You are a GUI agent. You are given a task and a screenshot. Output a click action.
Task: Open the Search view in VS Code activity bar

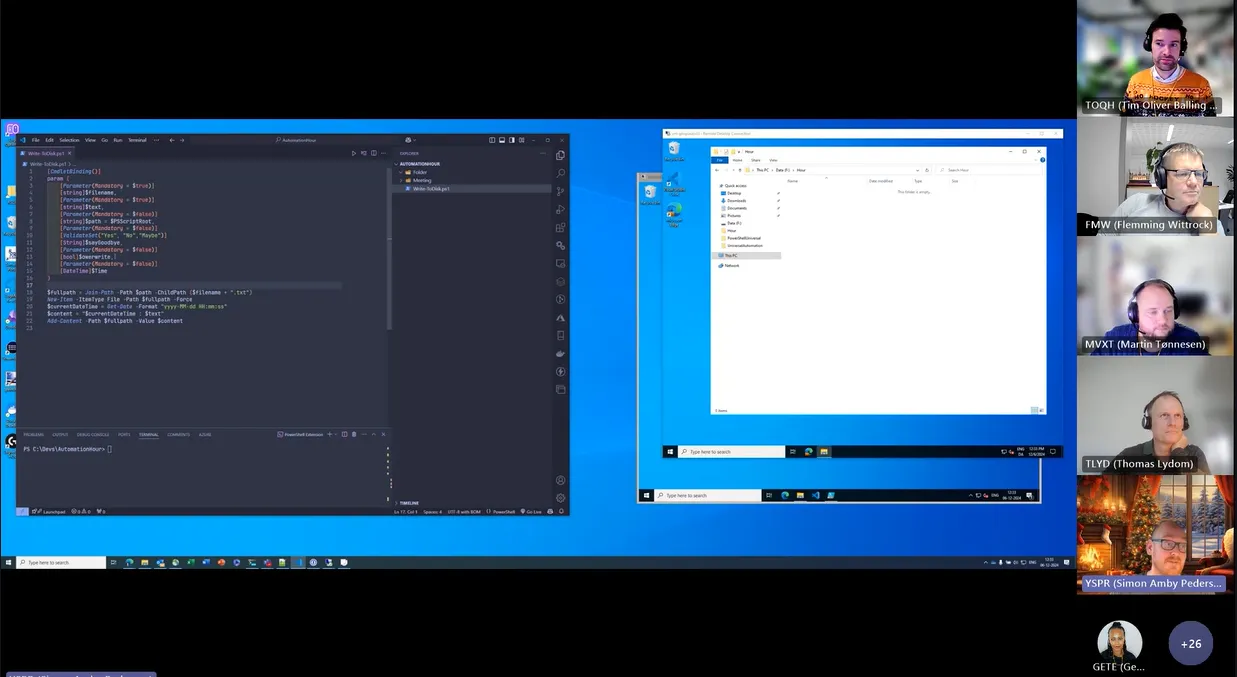coord(560,173)
